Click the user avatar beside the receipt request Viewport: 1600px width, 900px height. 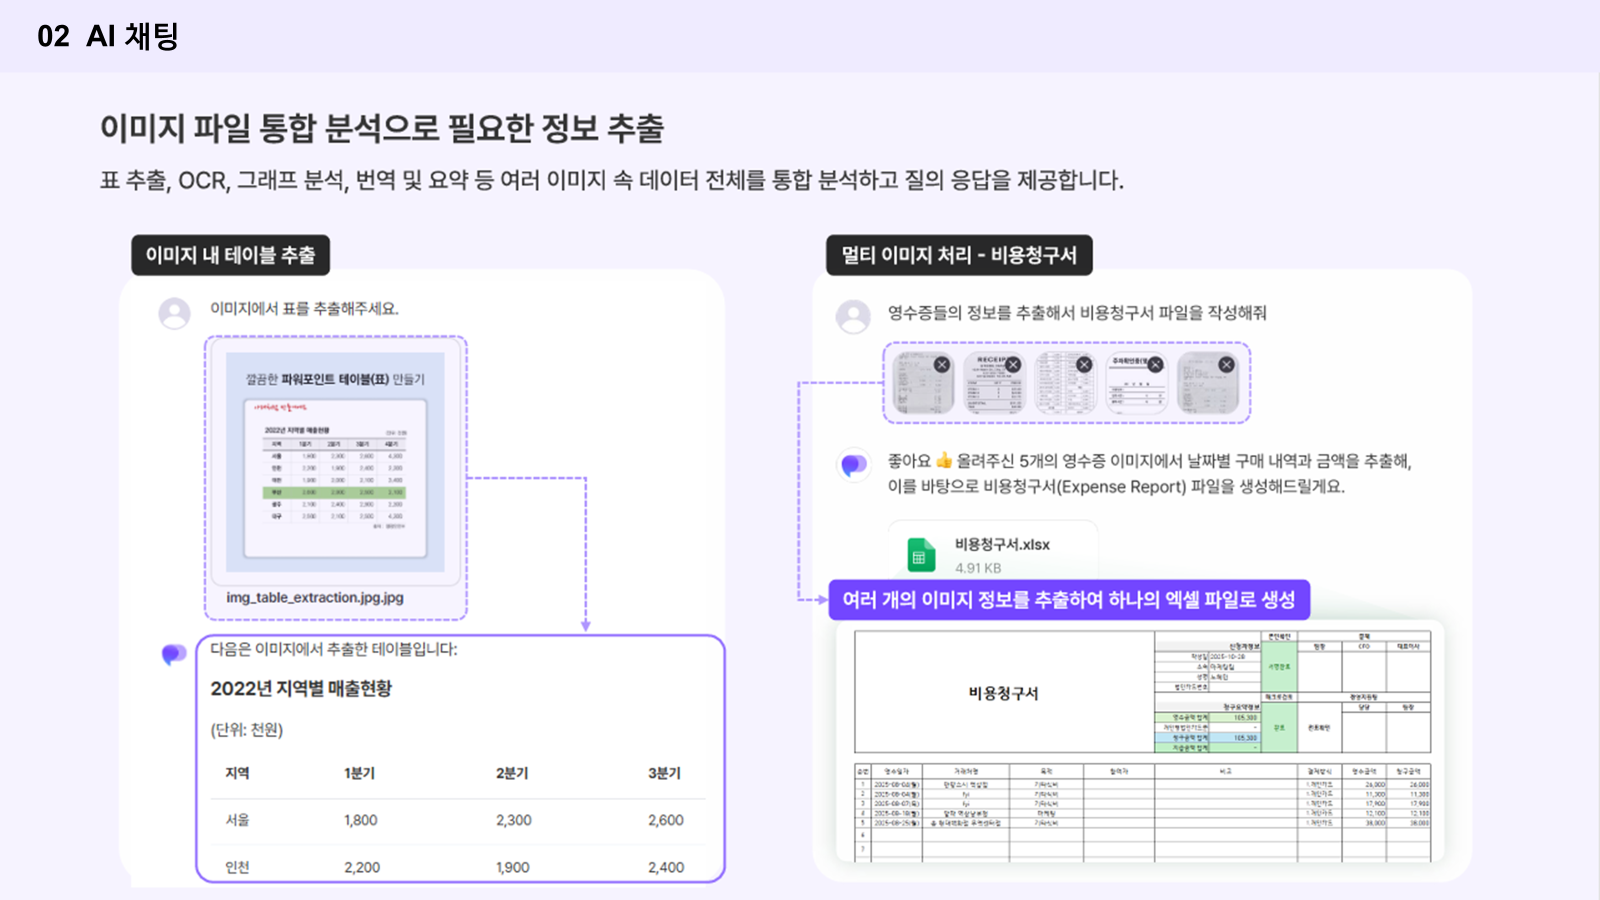click(853, 317)
